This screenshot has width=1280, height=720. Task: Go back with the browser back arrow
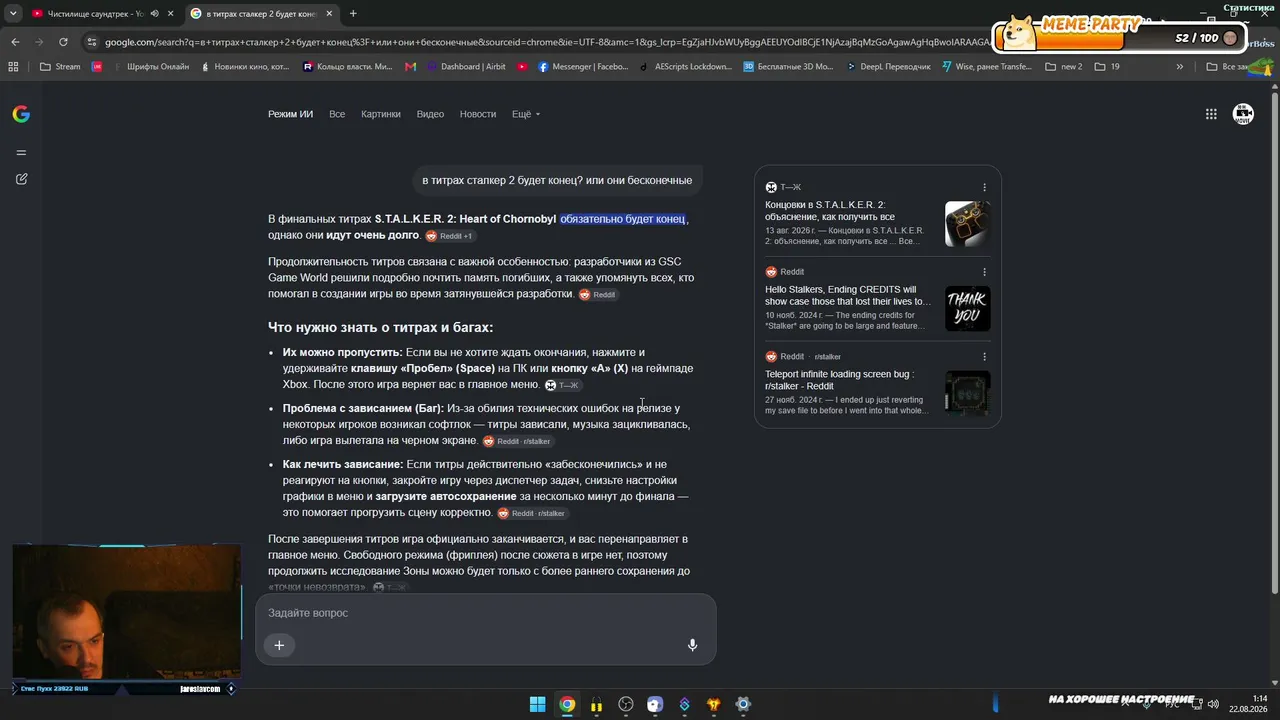(15, 42)
